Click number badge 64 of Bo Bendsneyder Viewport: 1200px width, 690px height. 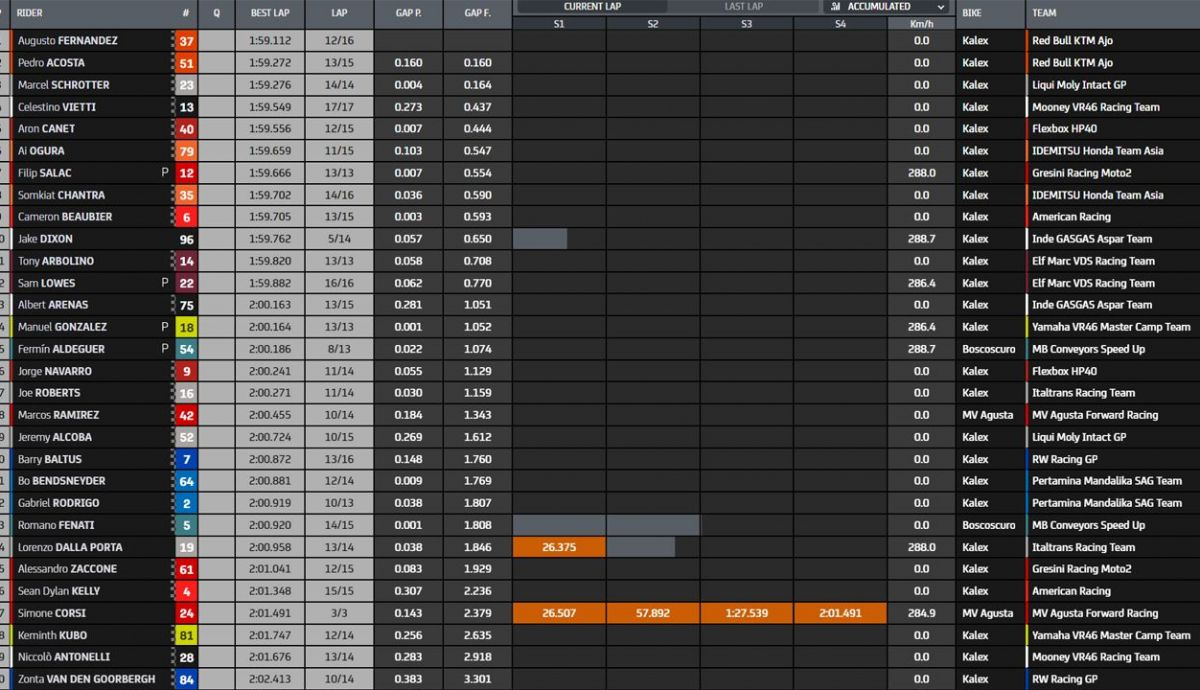click(x=186, y=481)
